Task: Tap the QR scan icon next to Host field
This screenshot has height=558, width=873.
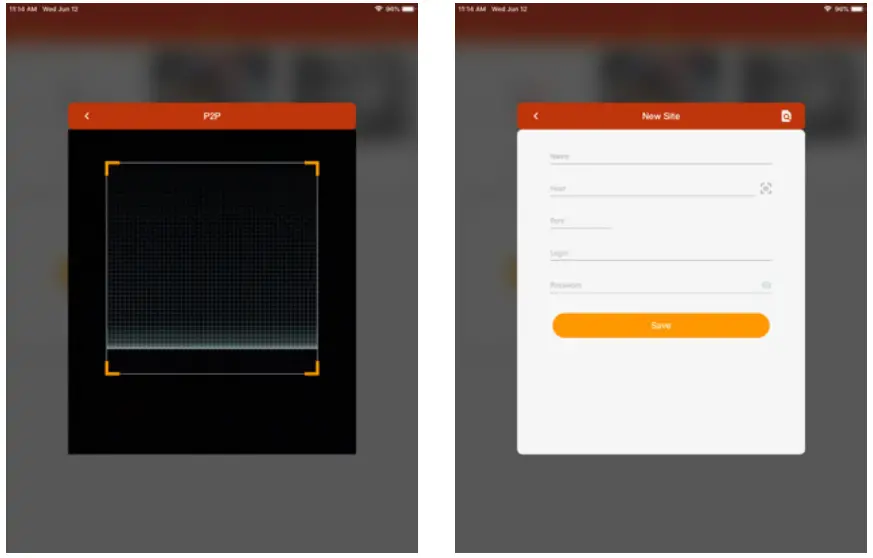Action: pos(766,189)
